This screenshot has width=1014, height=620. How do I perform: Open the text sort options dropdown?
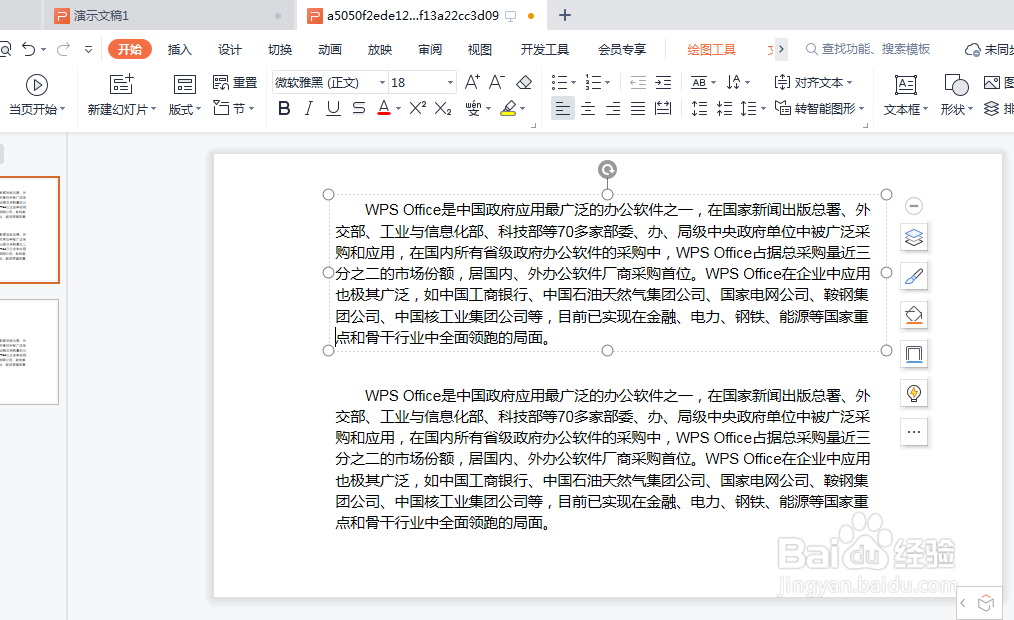[738, 82]
